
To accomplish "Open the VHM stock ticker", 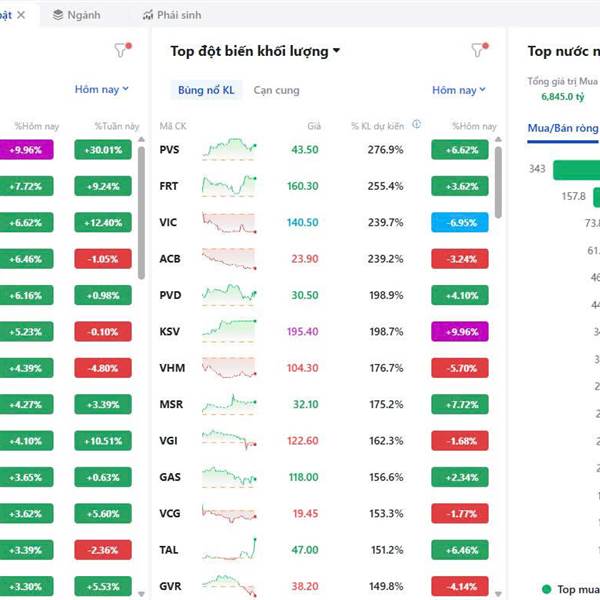I will 172,368.
